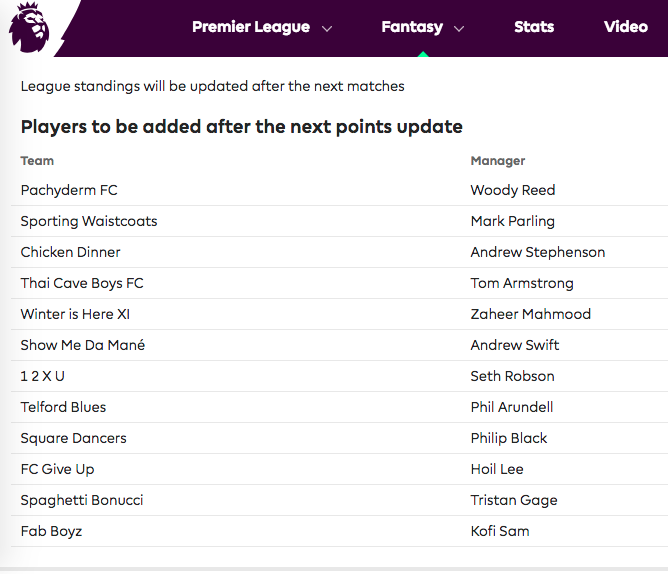Click Winter is Here XI team
Screen dimensions: 668x574
pyautogui.click(x=75, y=314)
